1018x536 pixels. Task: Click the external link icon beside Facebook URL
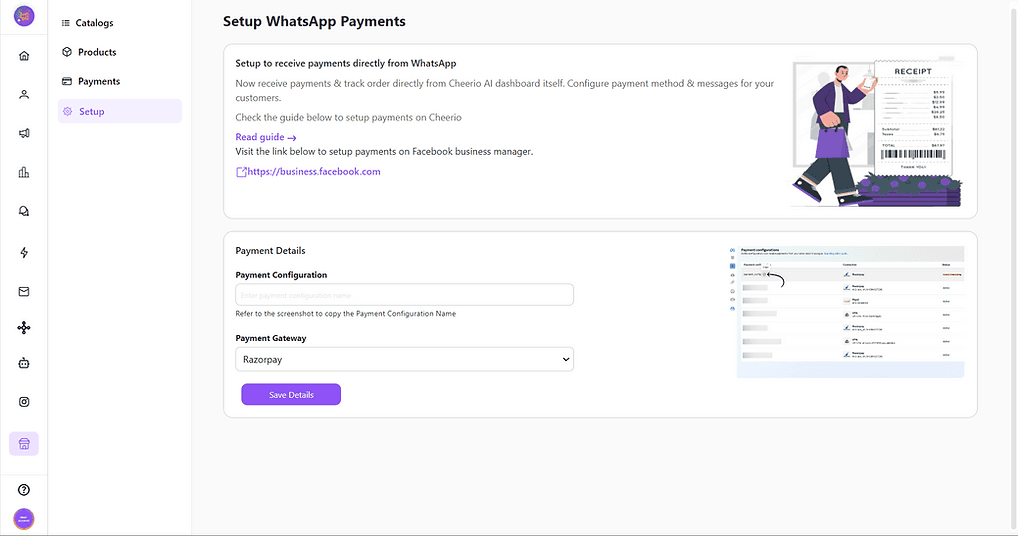[241, 172]
